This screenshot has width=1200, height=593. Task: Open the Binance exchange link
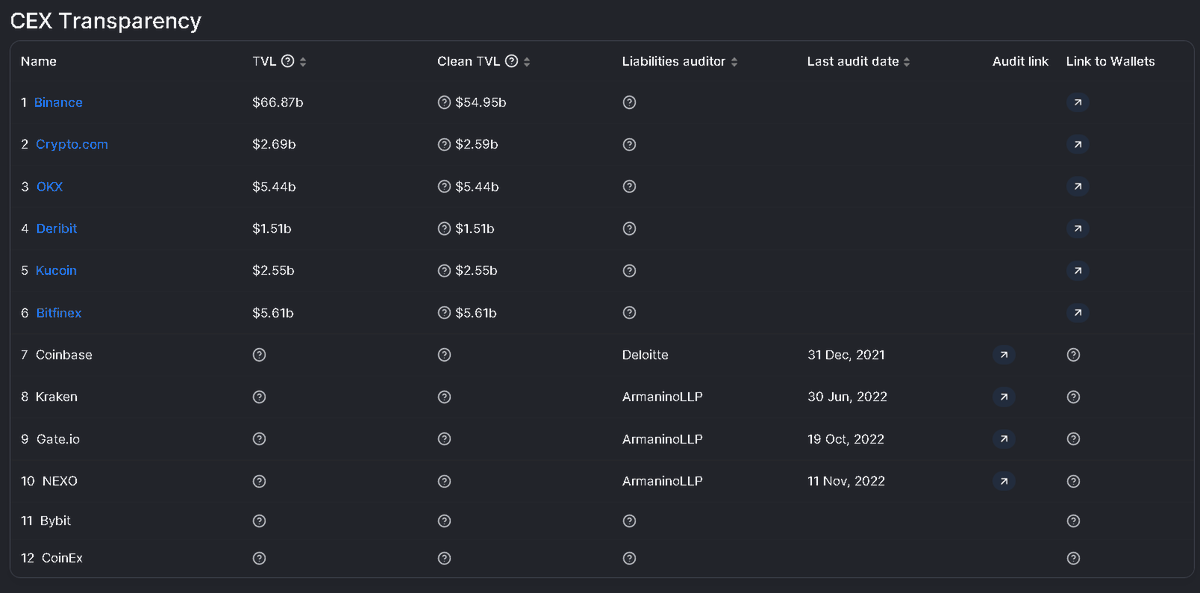58,102
